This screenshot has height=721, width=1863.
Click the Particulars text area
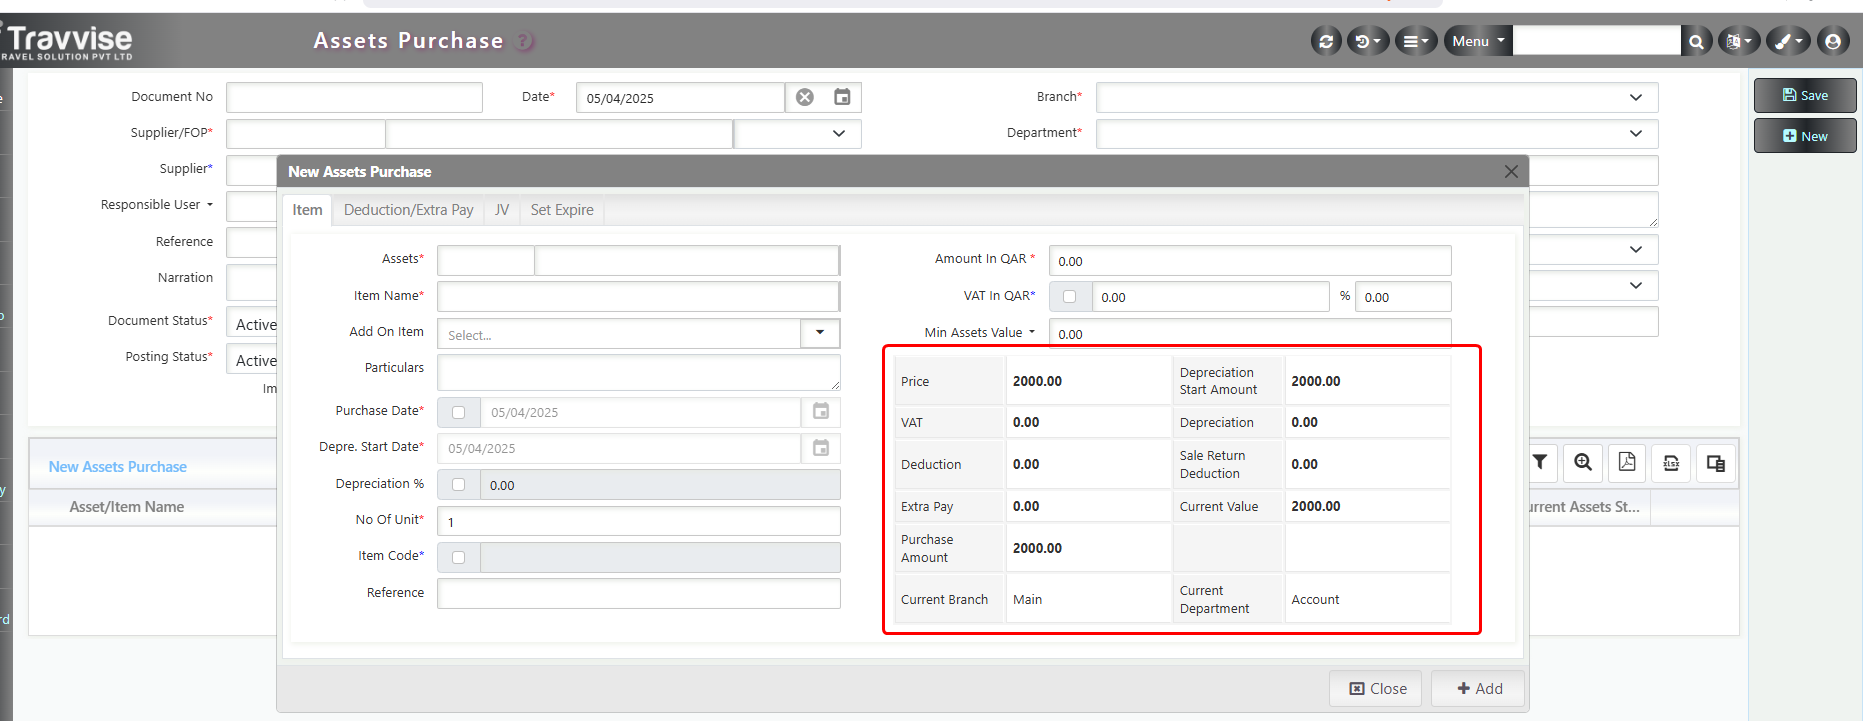point(639,373)
